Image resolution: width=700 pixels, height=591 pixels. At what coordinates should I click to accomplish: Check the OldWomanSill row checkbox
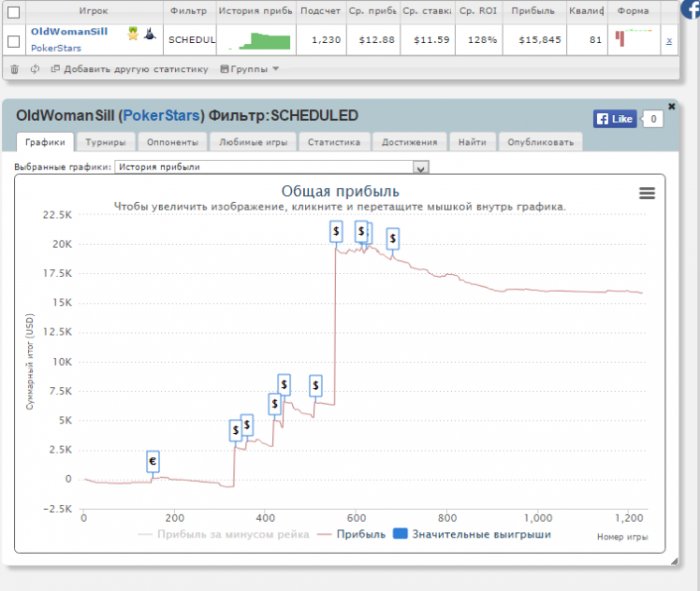point(13,41)
